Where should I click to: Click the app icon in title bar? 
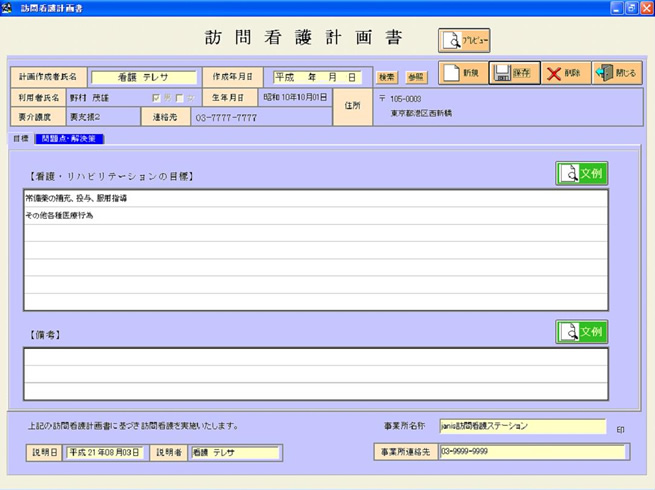click(8, 7)
